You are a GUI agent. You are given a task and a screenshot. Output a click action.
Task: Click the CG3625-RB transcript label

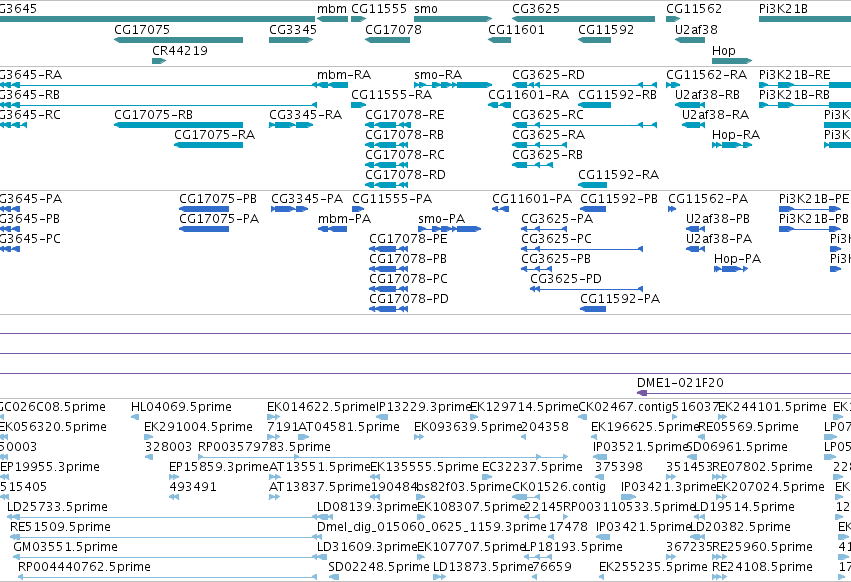click(x=547, y=155)
